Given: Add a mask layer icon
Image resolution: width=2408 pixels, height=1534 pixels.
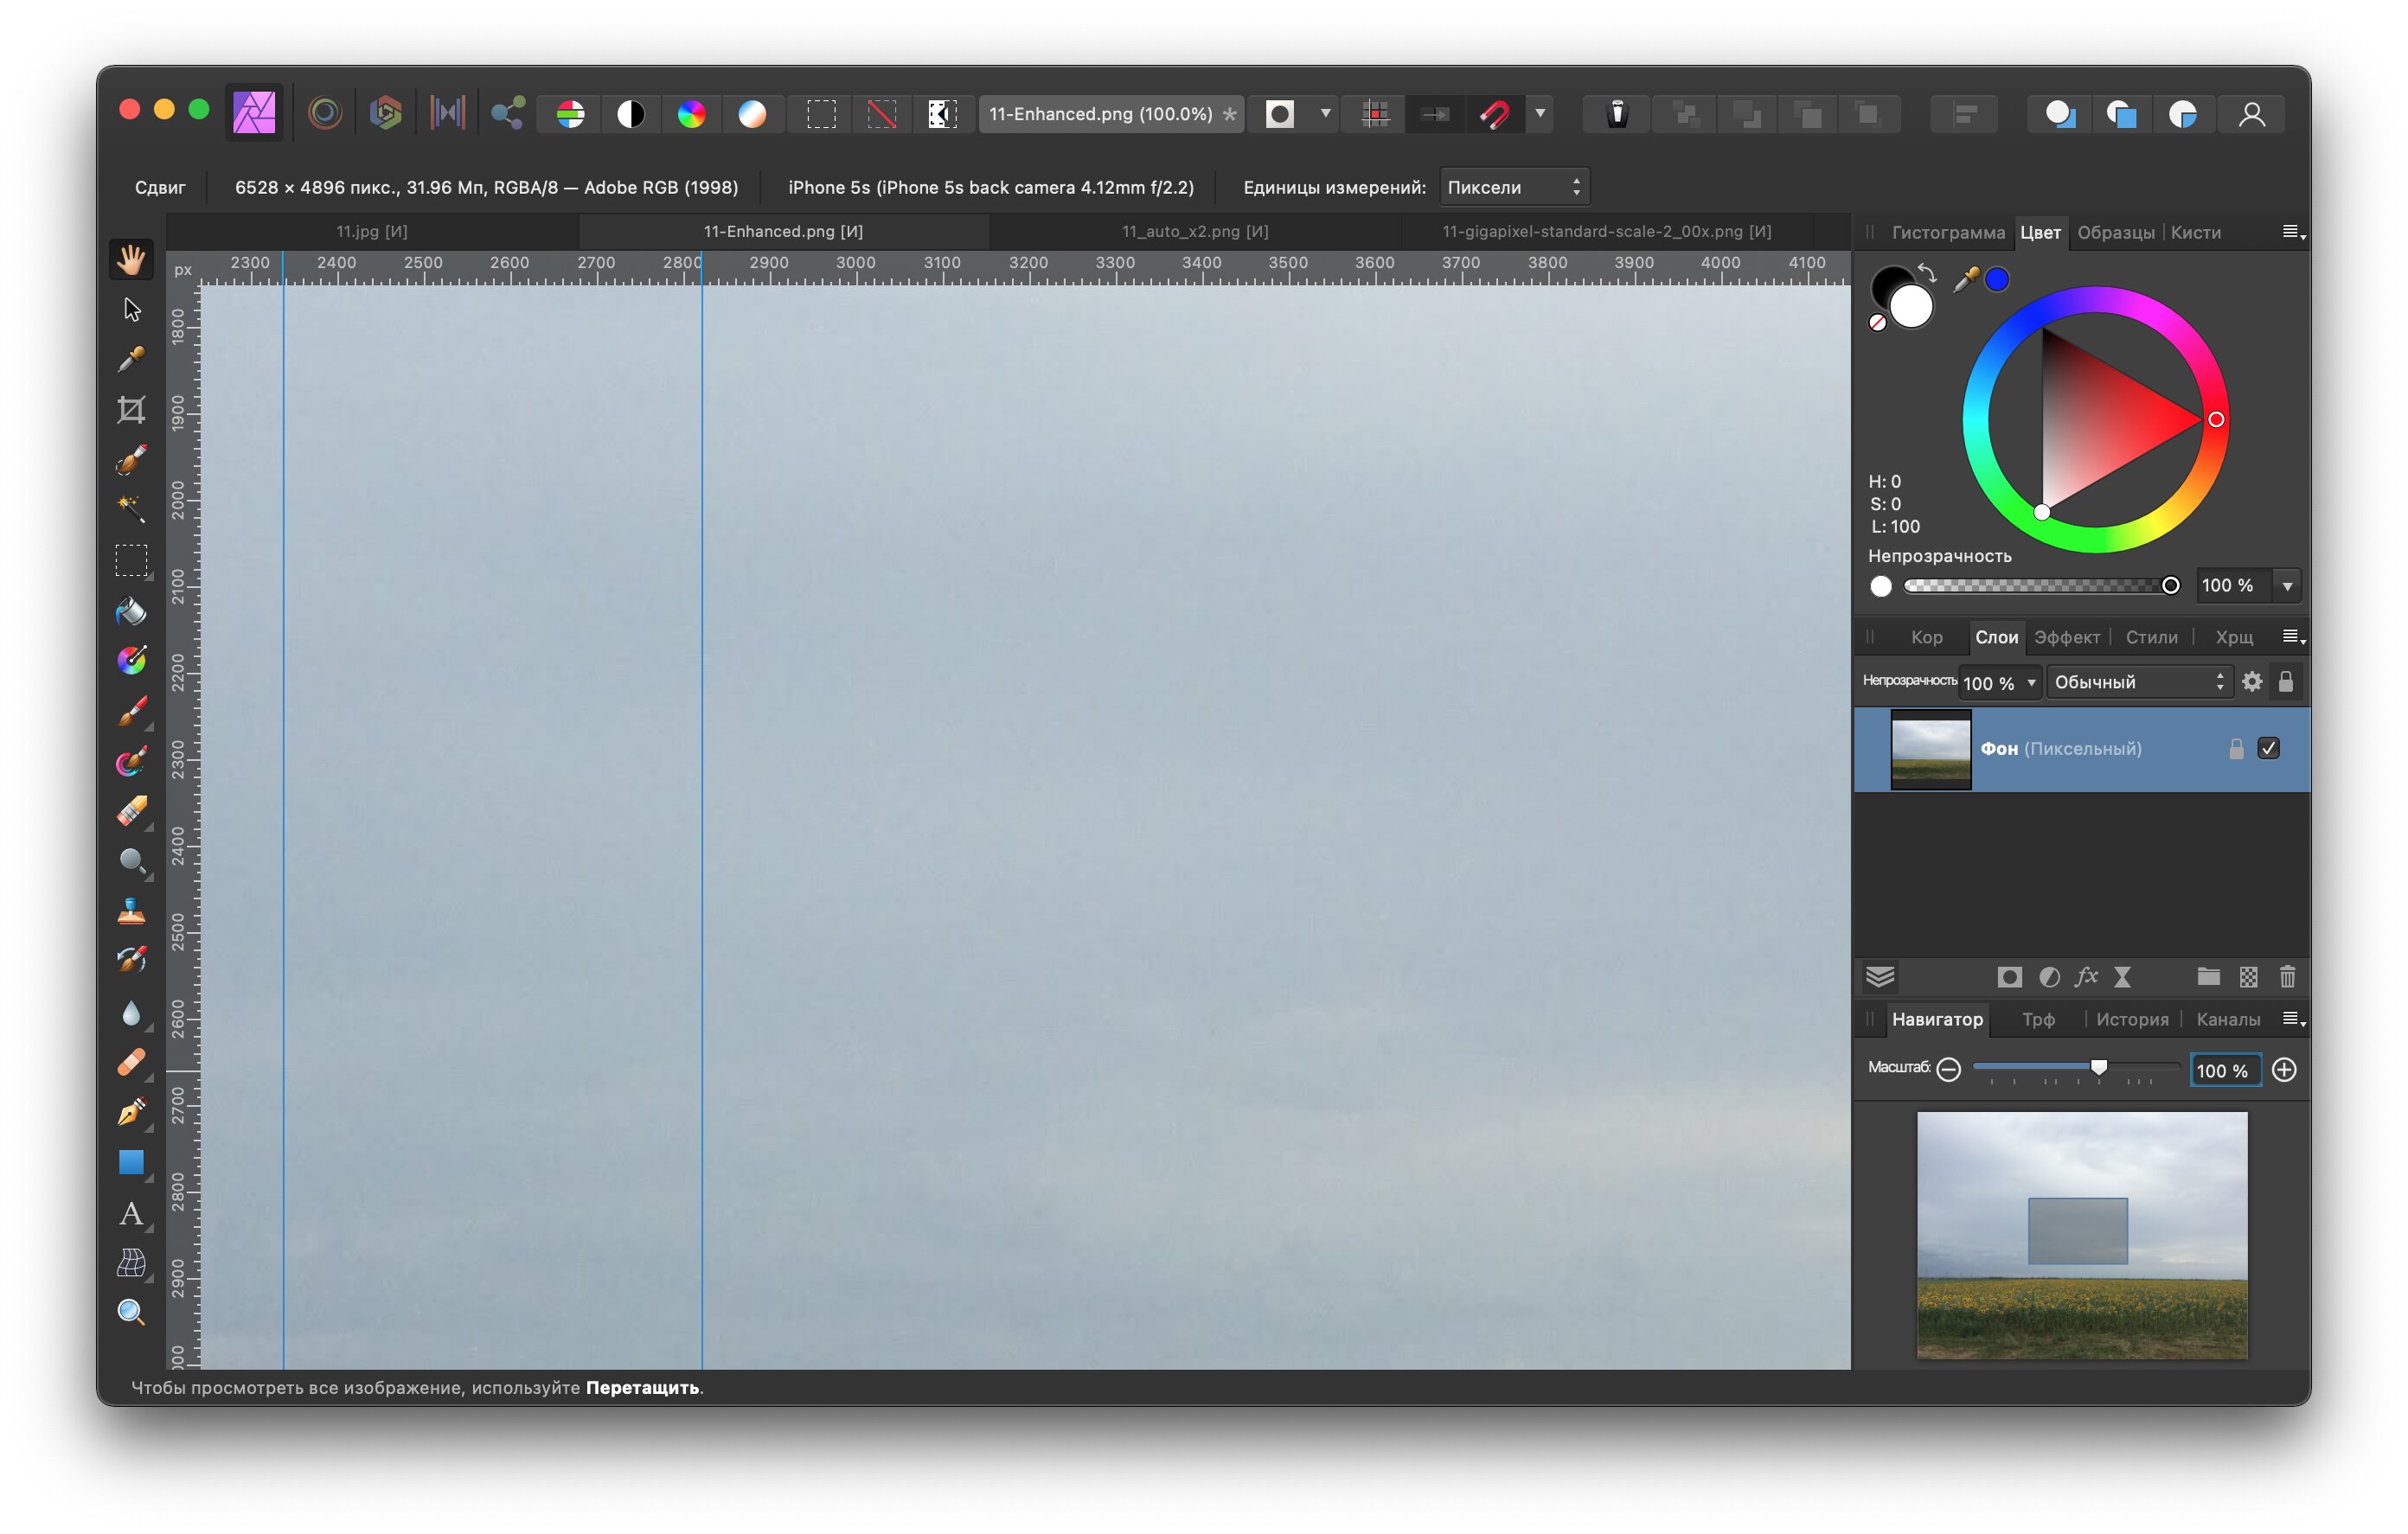Looking at the screenshot, I should pos(2009,977).
